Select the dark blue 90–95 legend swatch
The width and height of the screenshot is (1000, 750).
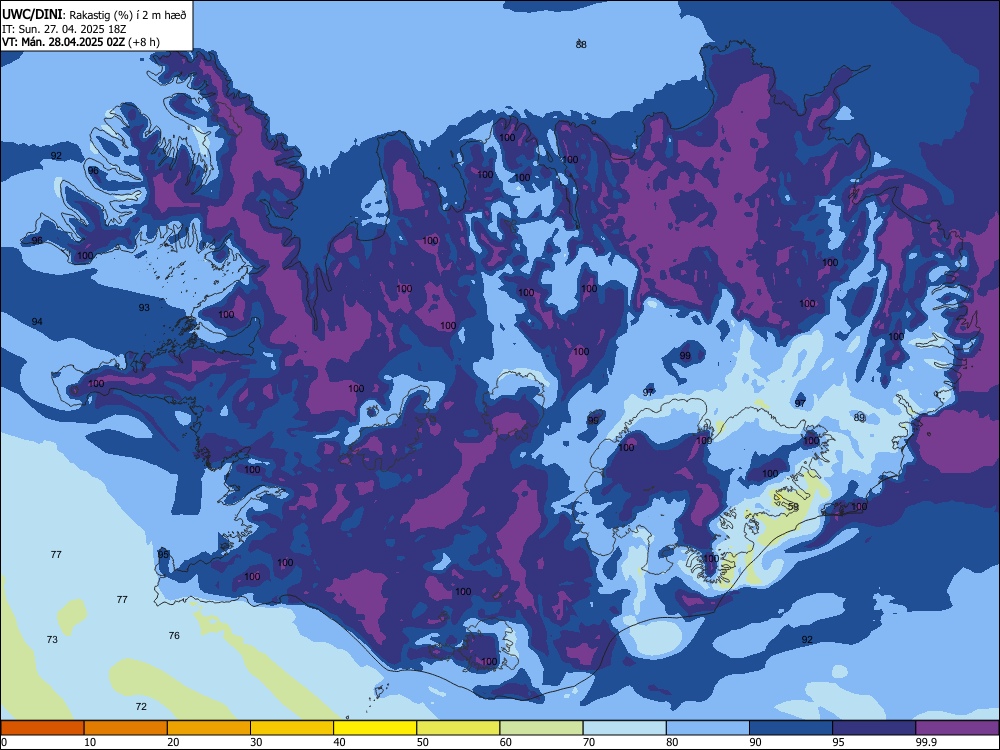(x=791, y=728)
